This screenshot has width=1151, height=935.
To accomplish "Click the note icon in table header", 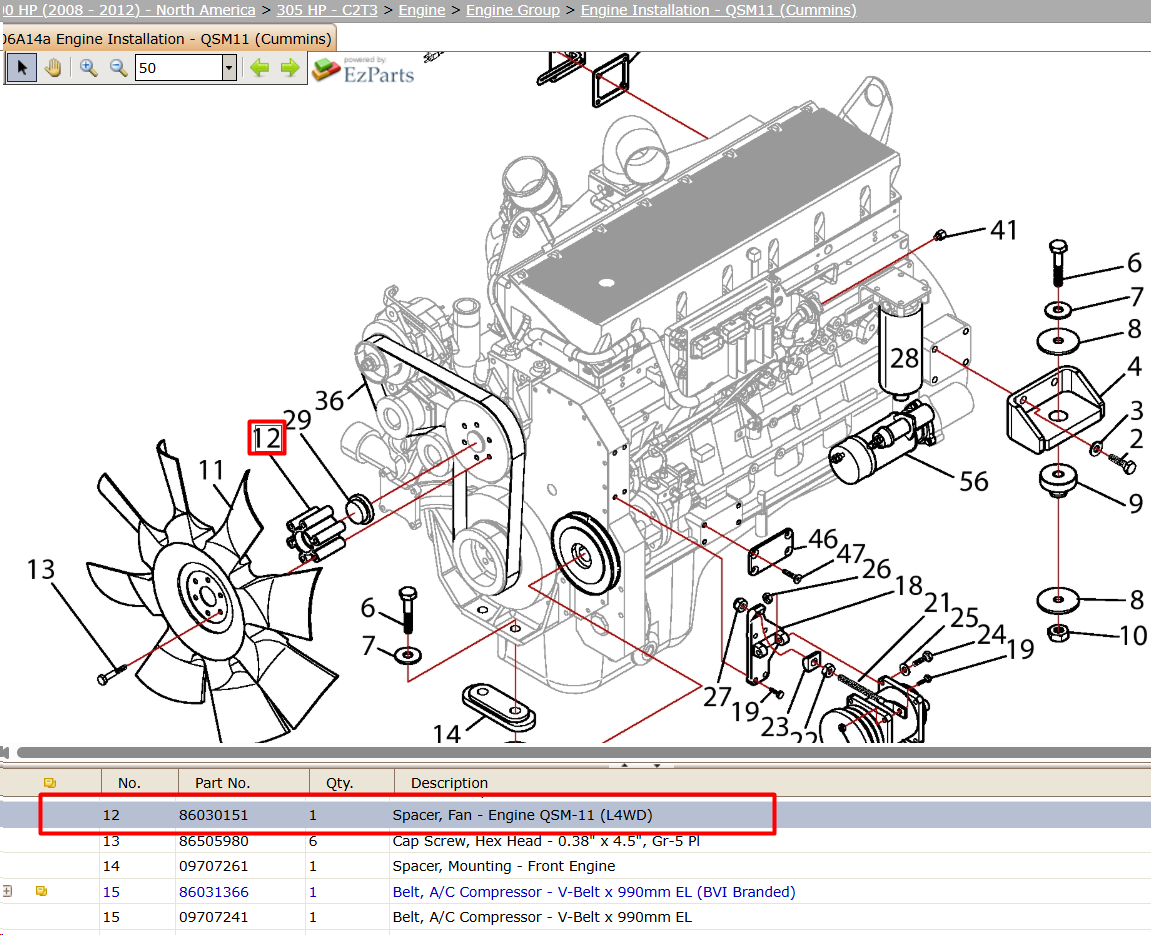I will pos(50,783).
